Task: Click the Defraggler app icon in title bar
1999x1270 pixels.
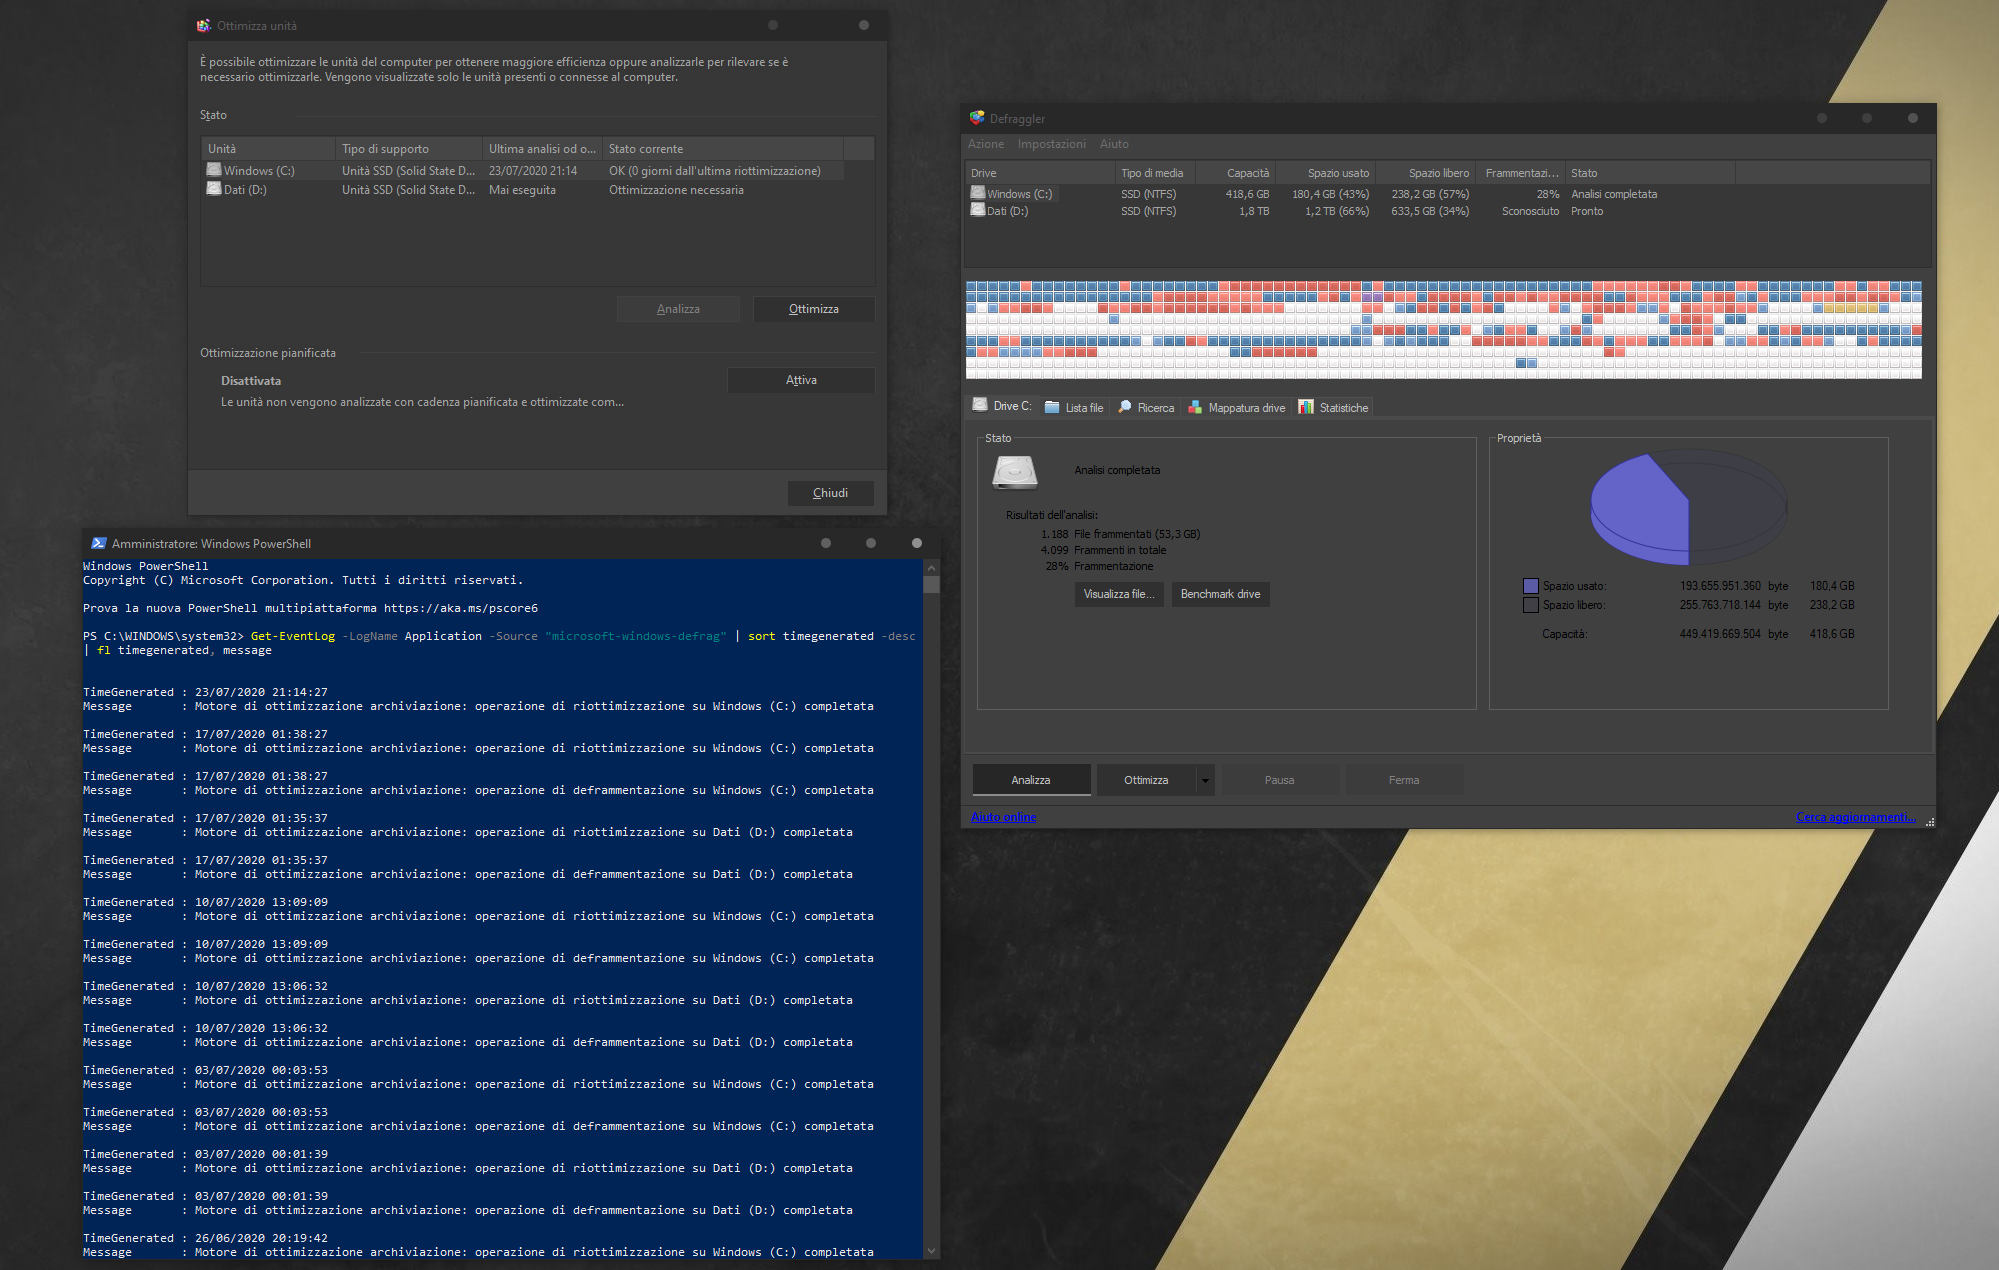Action: pyautogui.click(x=977, y=118)
